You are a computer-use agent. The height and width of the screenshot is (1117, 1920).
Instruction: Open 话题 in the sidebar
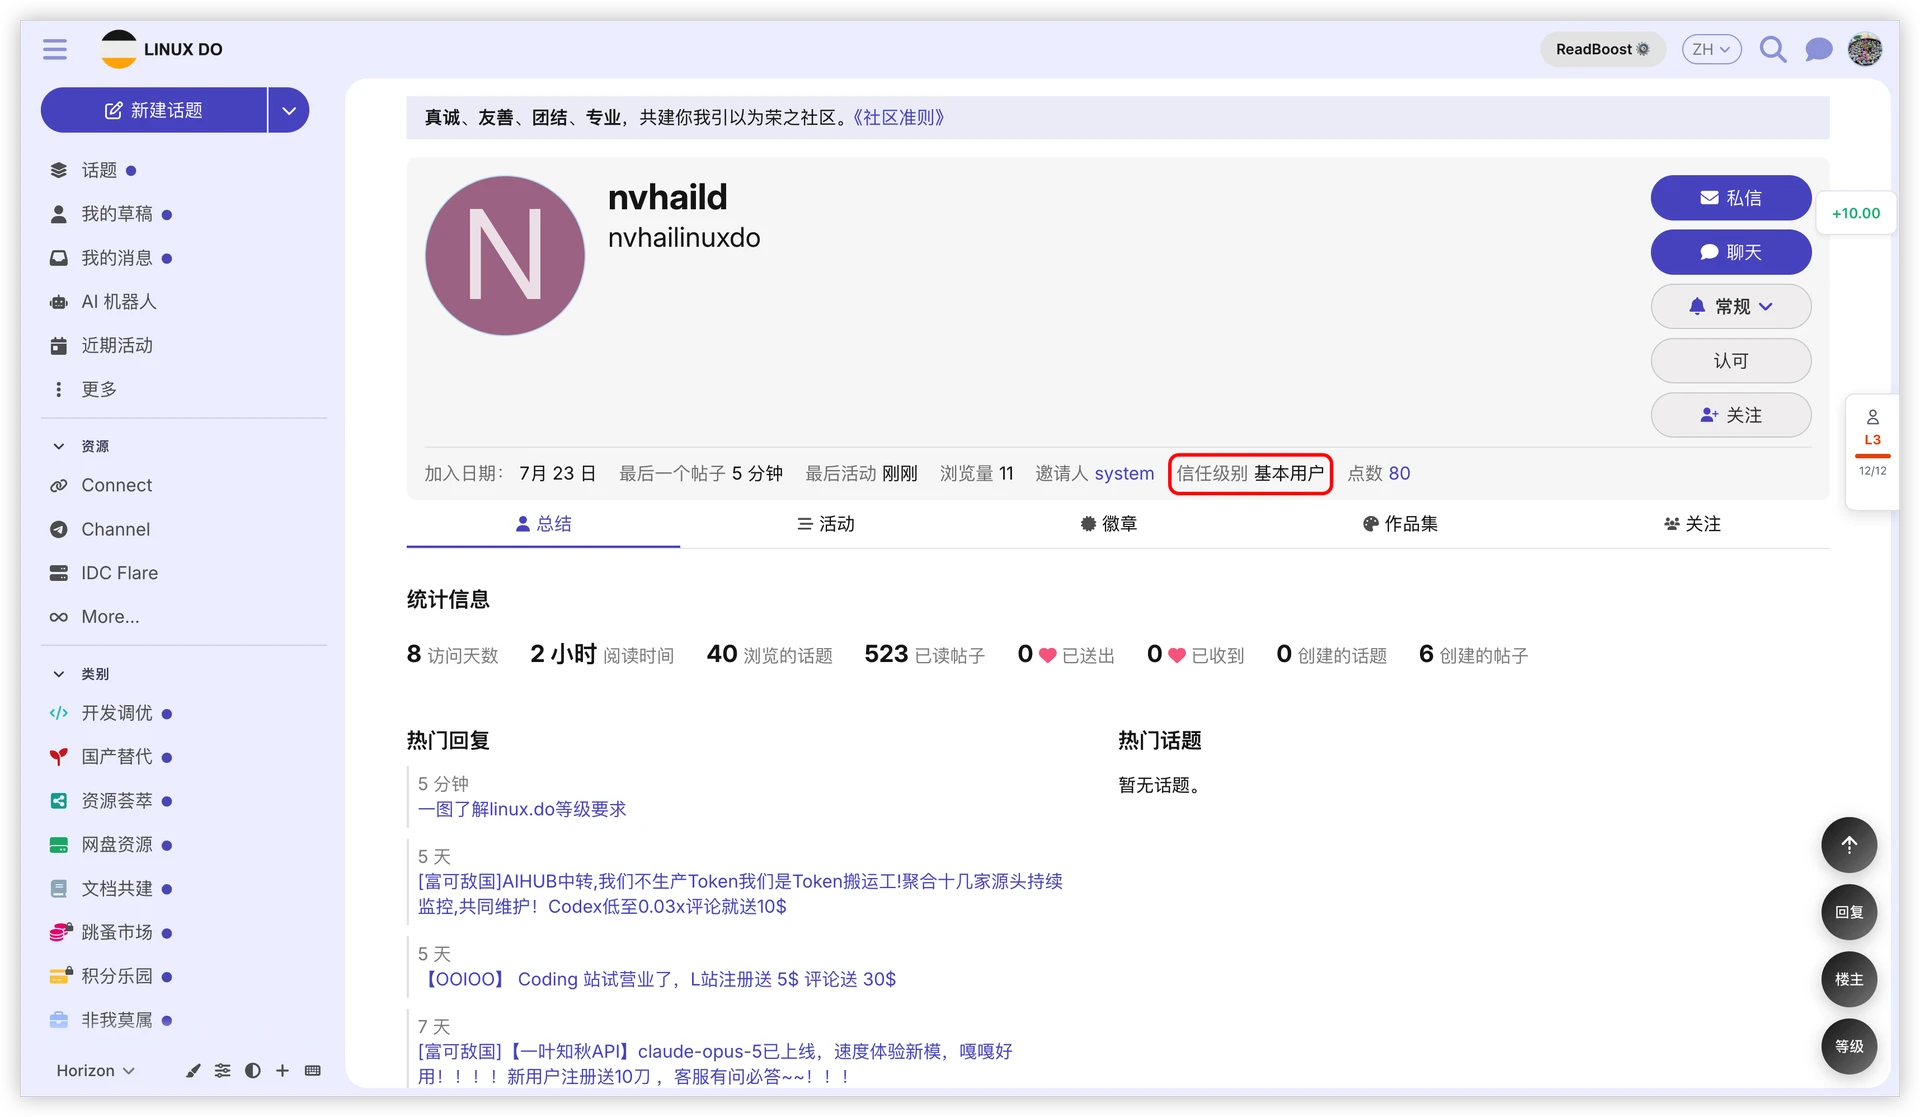(99, 170)
